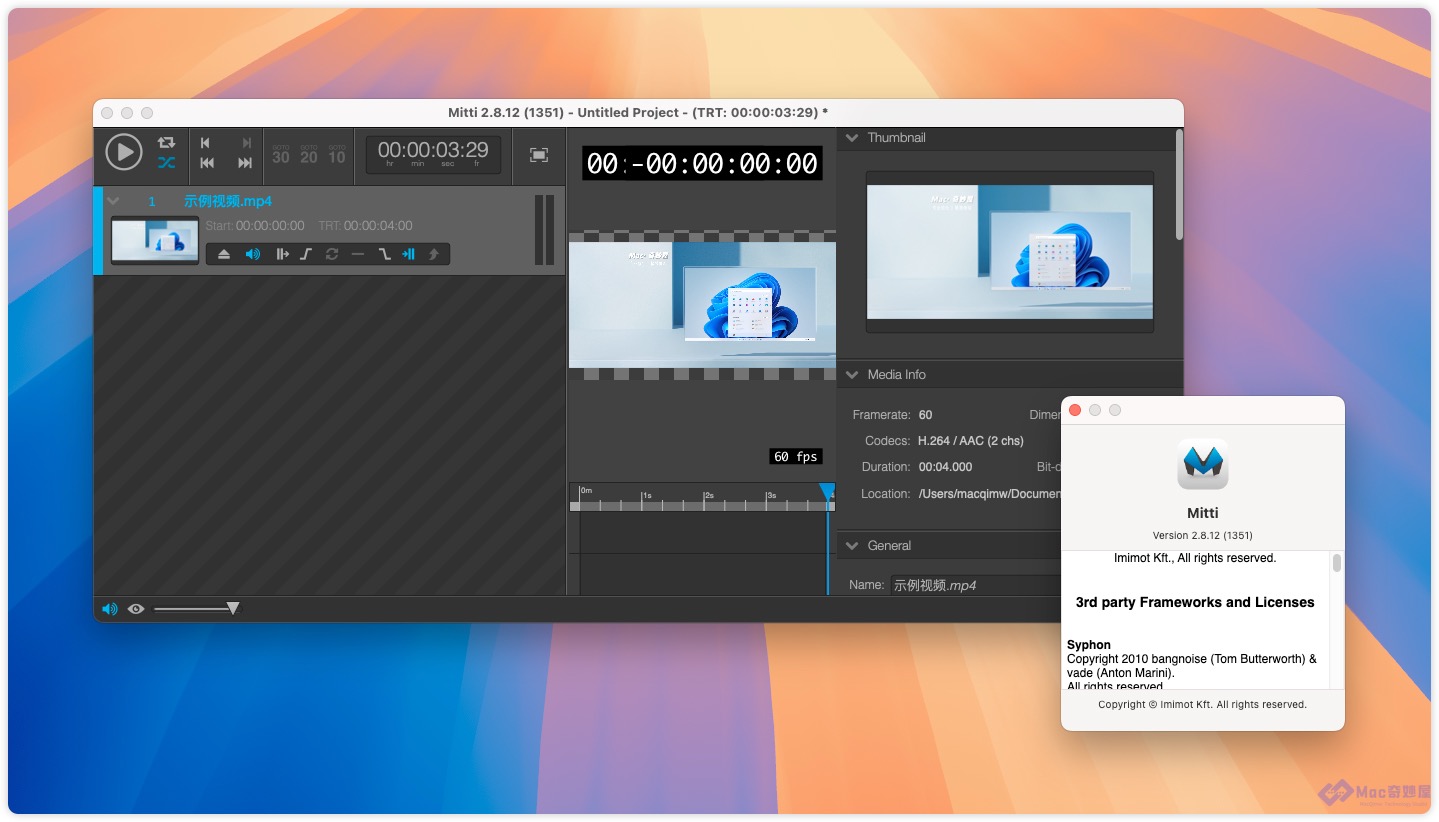Viewport: 1439px width, 822px height.
Task: Click the Framerate value 60
Action: tap(925, 415)
